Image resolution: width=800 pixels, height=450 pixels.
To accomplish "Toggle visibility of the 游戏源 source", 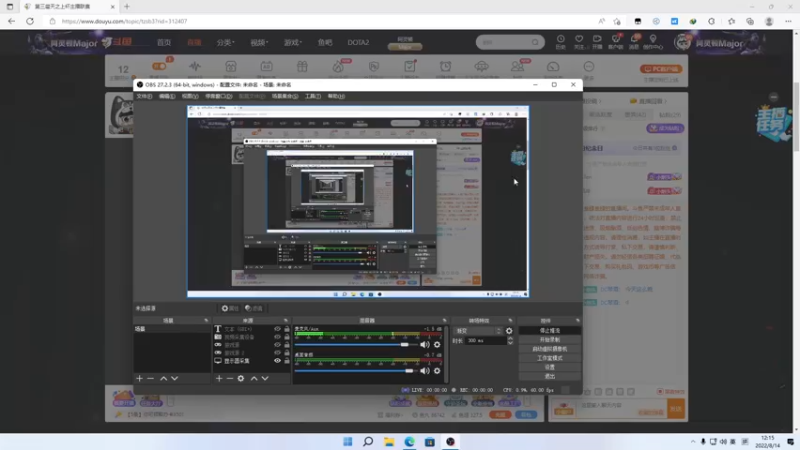I will click(x=277, y=345).
